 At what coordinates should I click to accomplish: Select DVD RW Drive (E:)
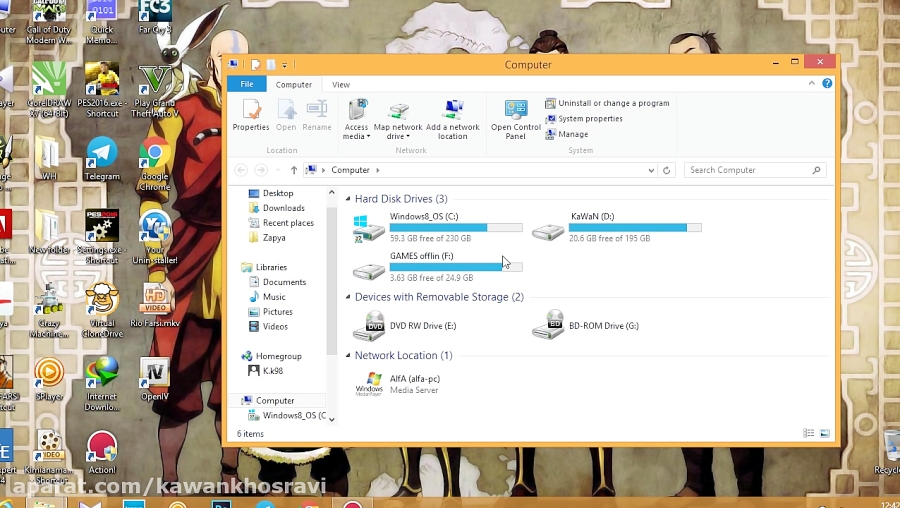pos(405,325)
